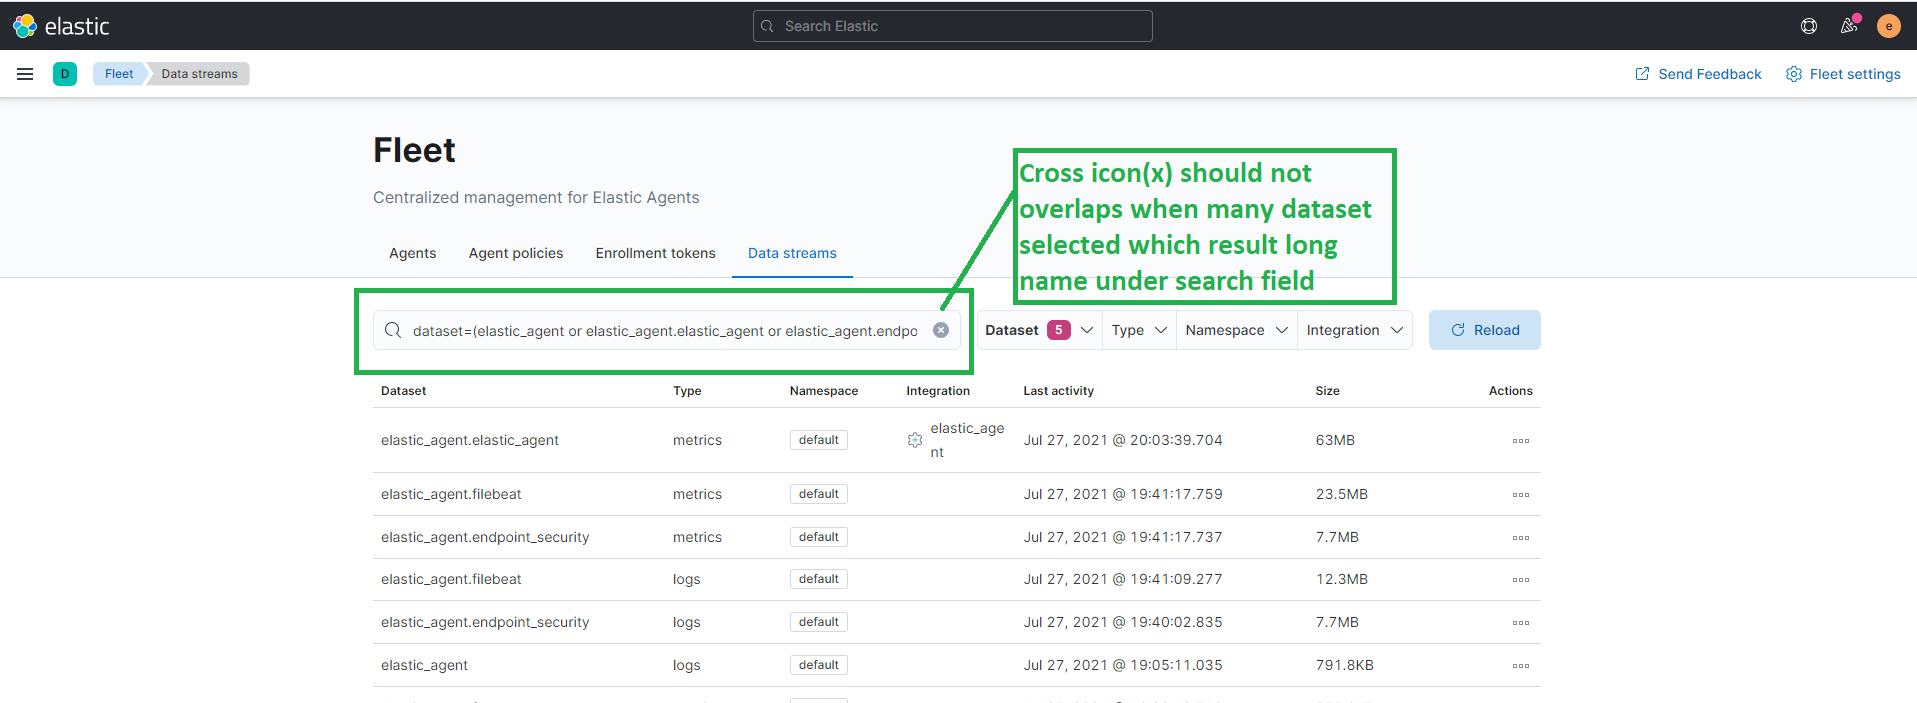Click the search magnifier in dataset field
Image resolution: width=1917 pixels, height=703 pixels.
tap(393, 330)
